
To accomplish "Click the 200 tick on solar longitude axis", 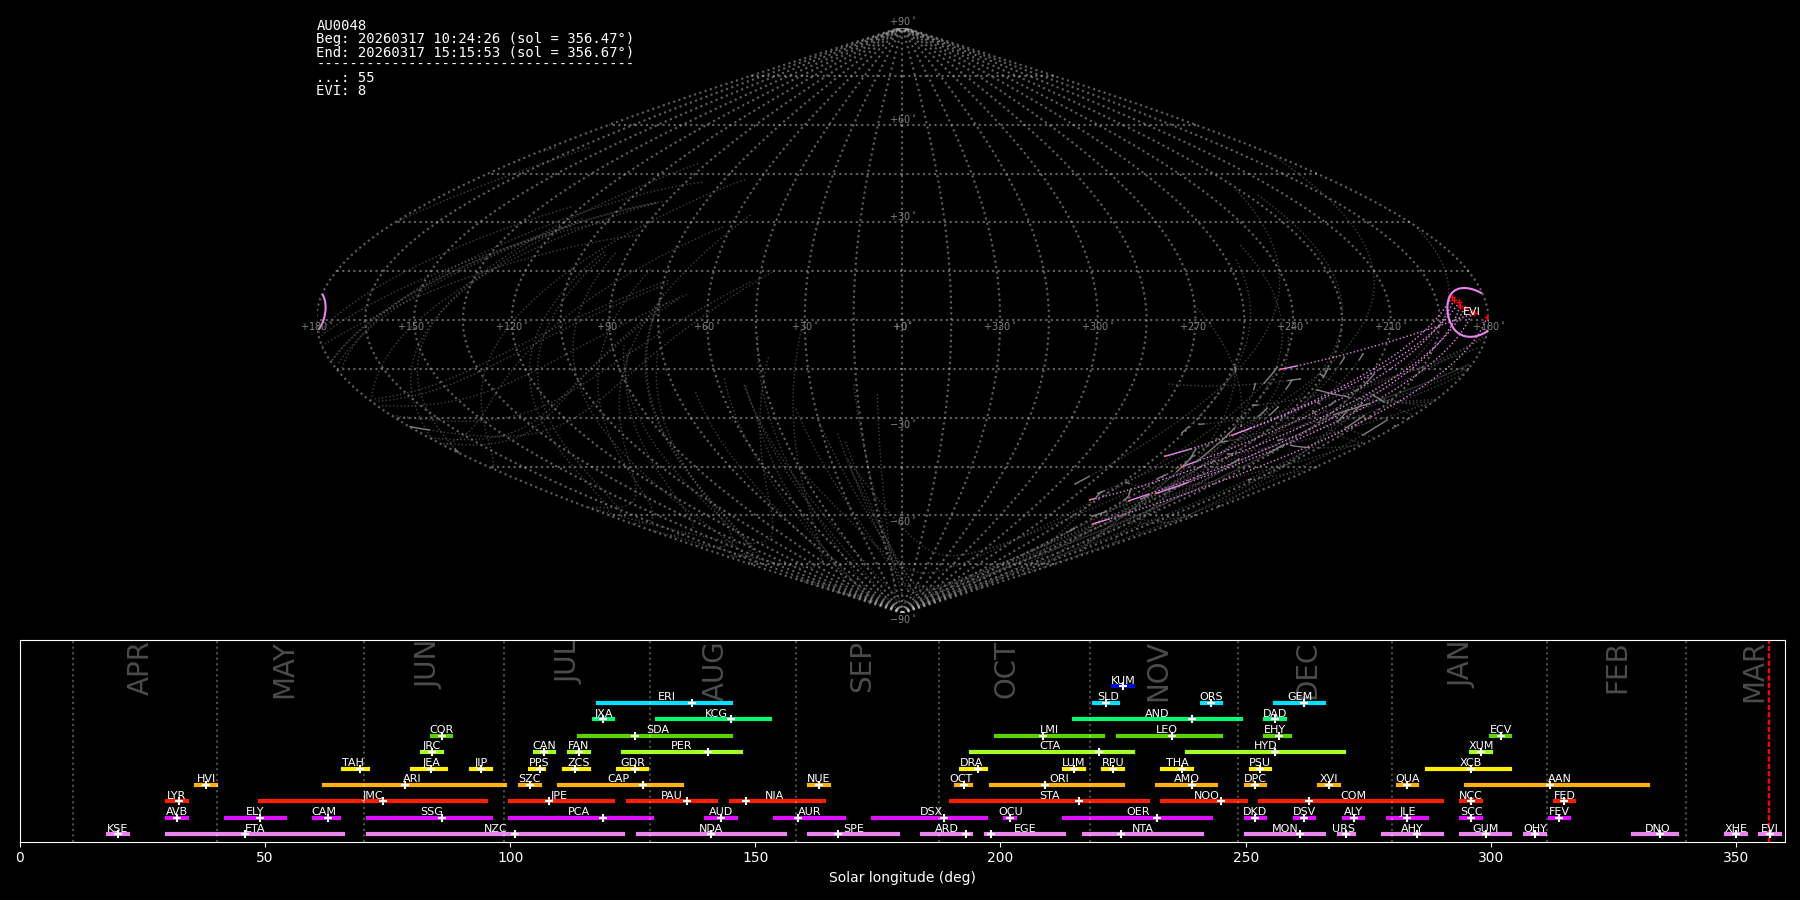I will pyautogui.click(x=1000, y=857).
